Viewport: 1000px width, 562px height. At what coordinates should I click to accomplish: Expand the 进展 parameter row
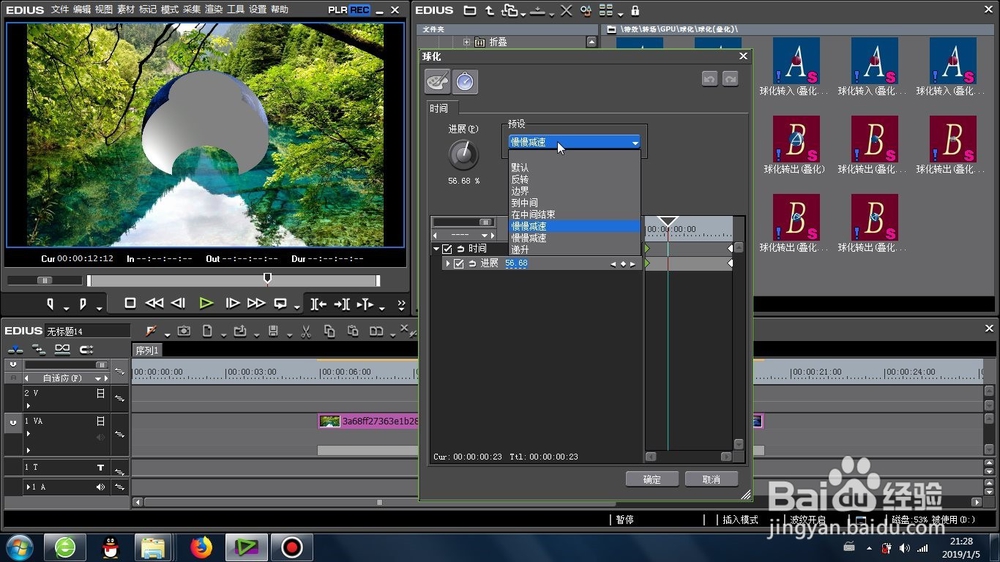(x=448, y=263)
